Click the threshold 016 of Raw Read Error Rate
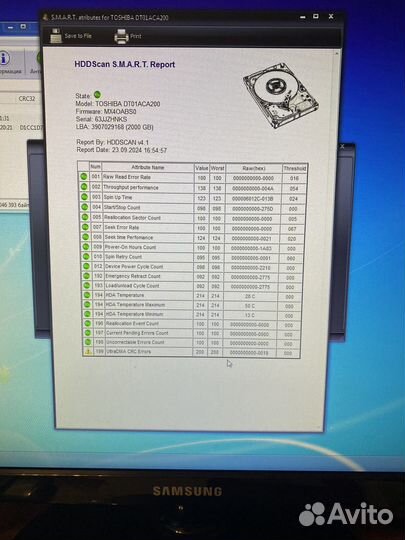Screen dimensions: 405x540 [x=294, y=178]
